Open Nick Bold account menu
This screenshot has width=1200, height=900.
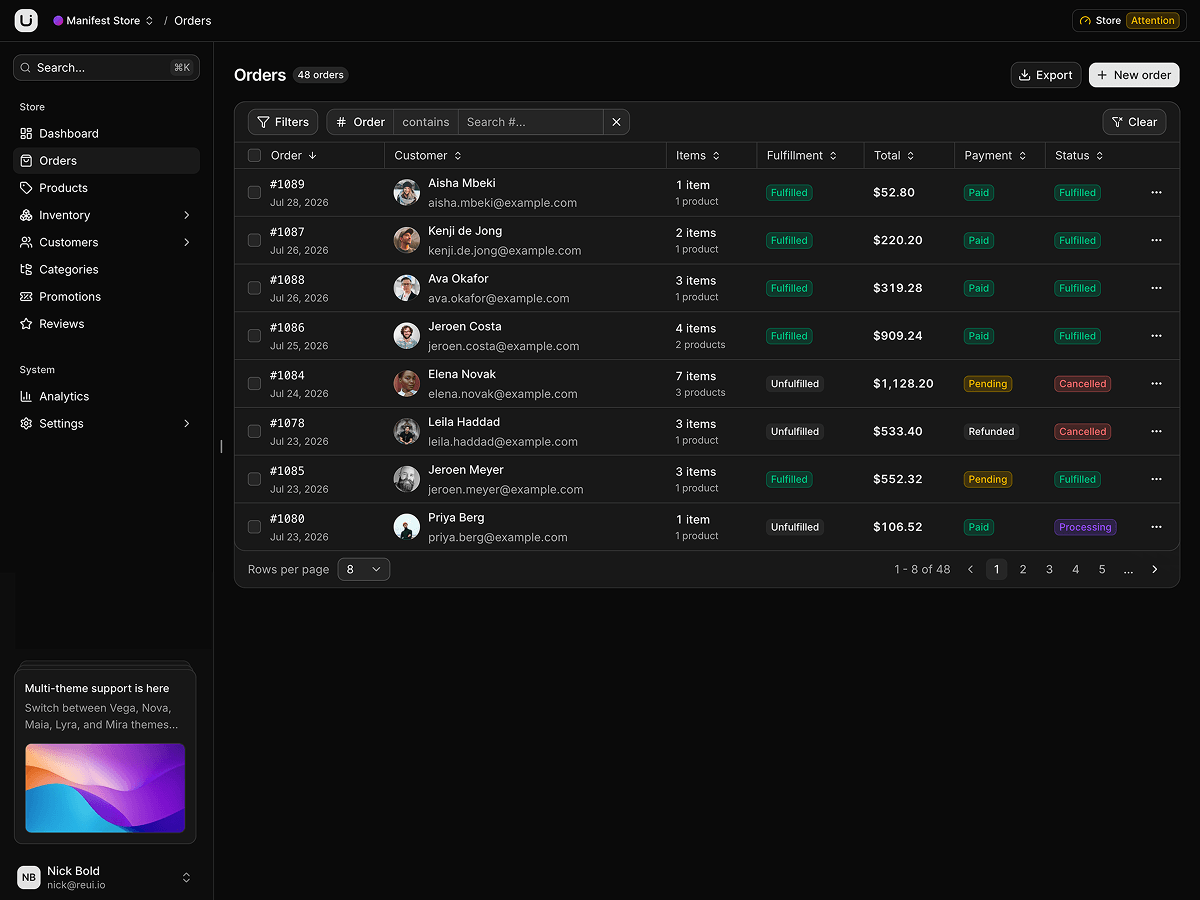click(x=106, y=877)
